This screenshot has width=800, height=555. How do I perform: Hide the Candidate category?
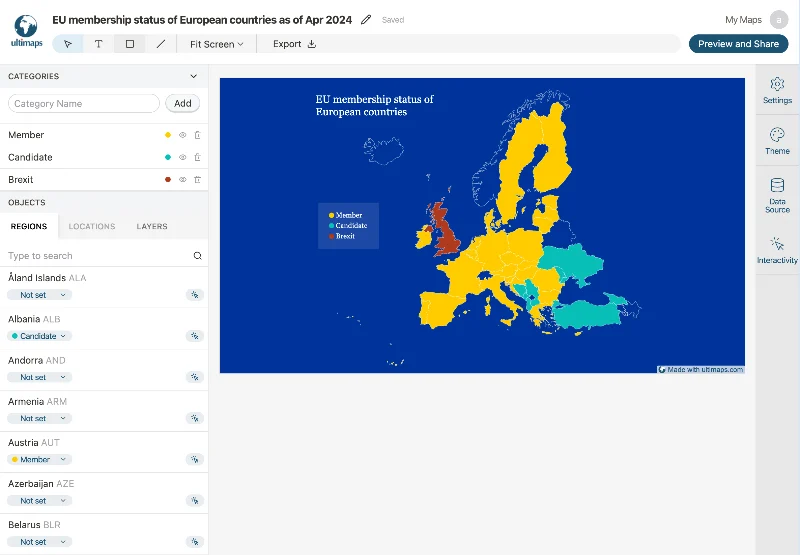[x=182, y=157]
